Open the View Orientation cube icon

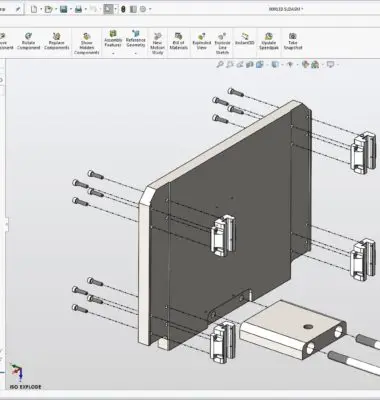[x=260, y=65]
